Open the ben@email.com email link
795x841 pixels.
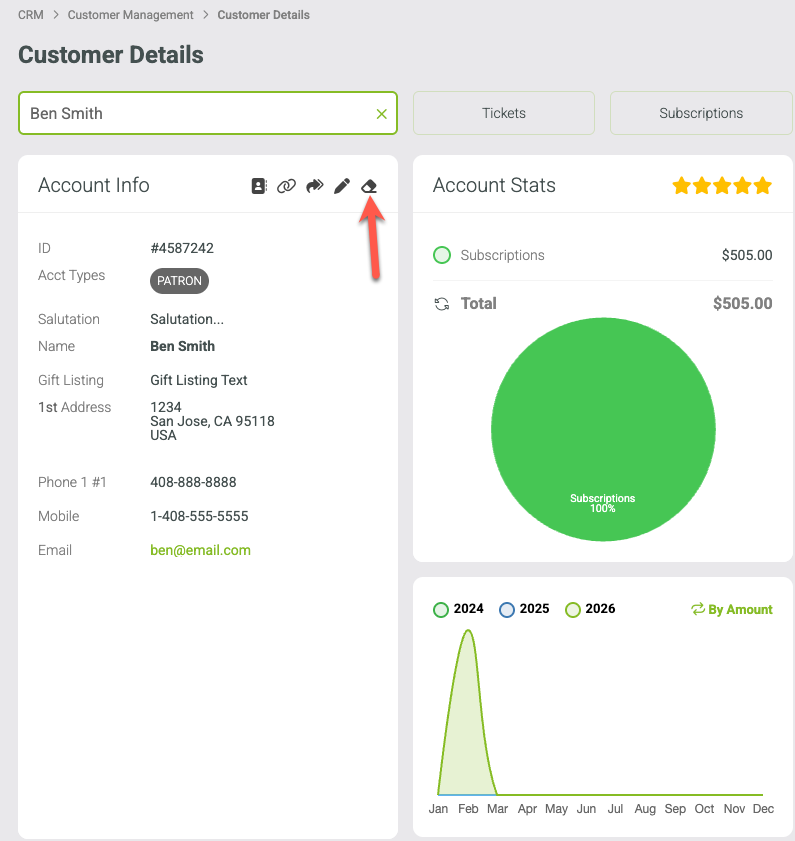click(201, 550)
